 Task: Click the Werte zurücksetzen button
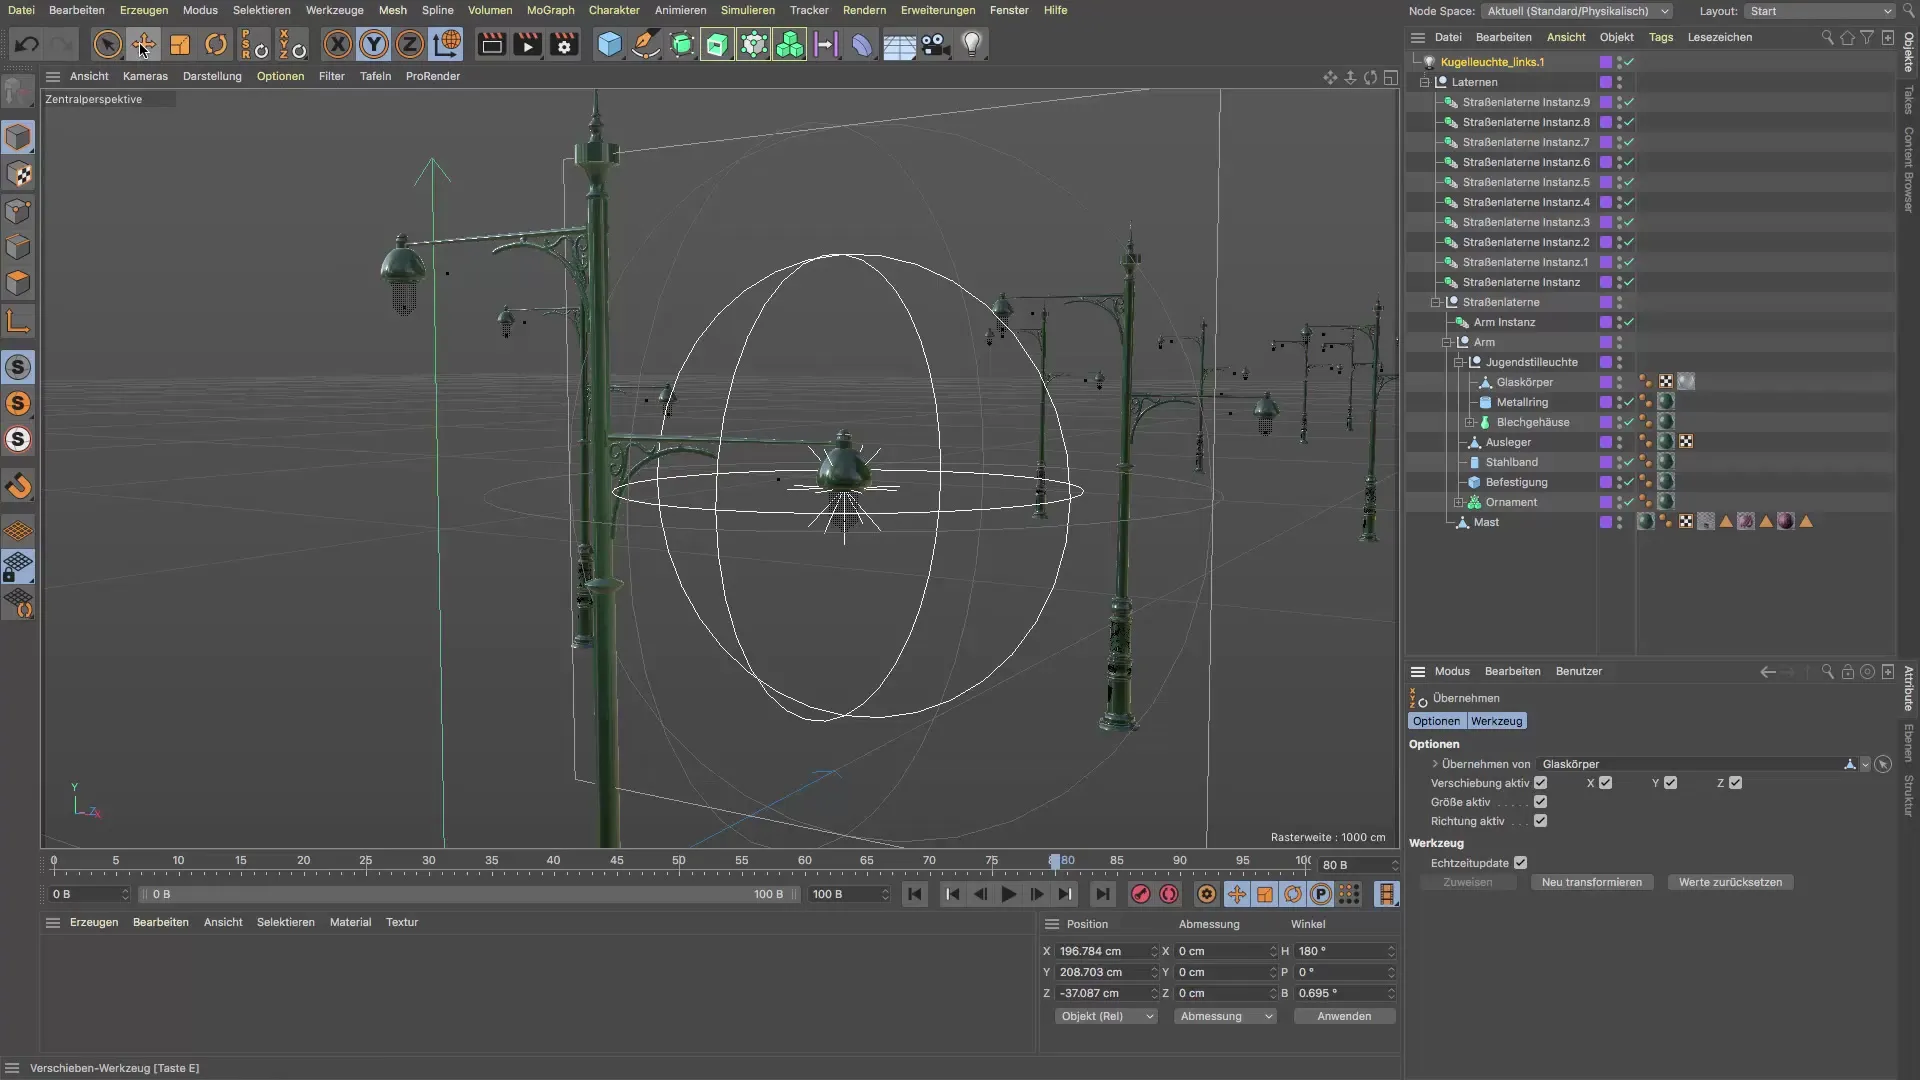click(1730, 882)
